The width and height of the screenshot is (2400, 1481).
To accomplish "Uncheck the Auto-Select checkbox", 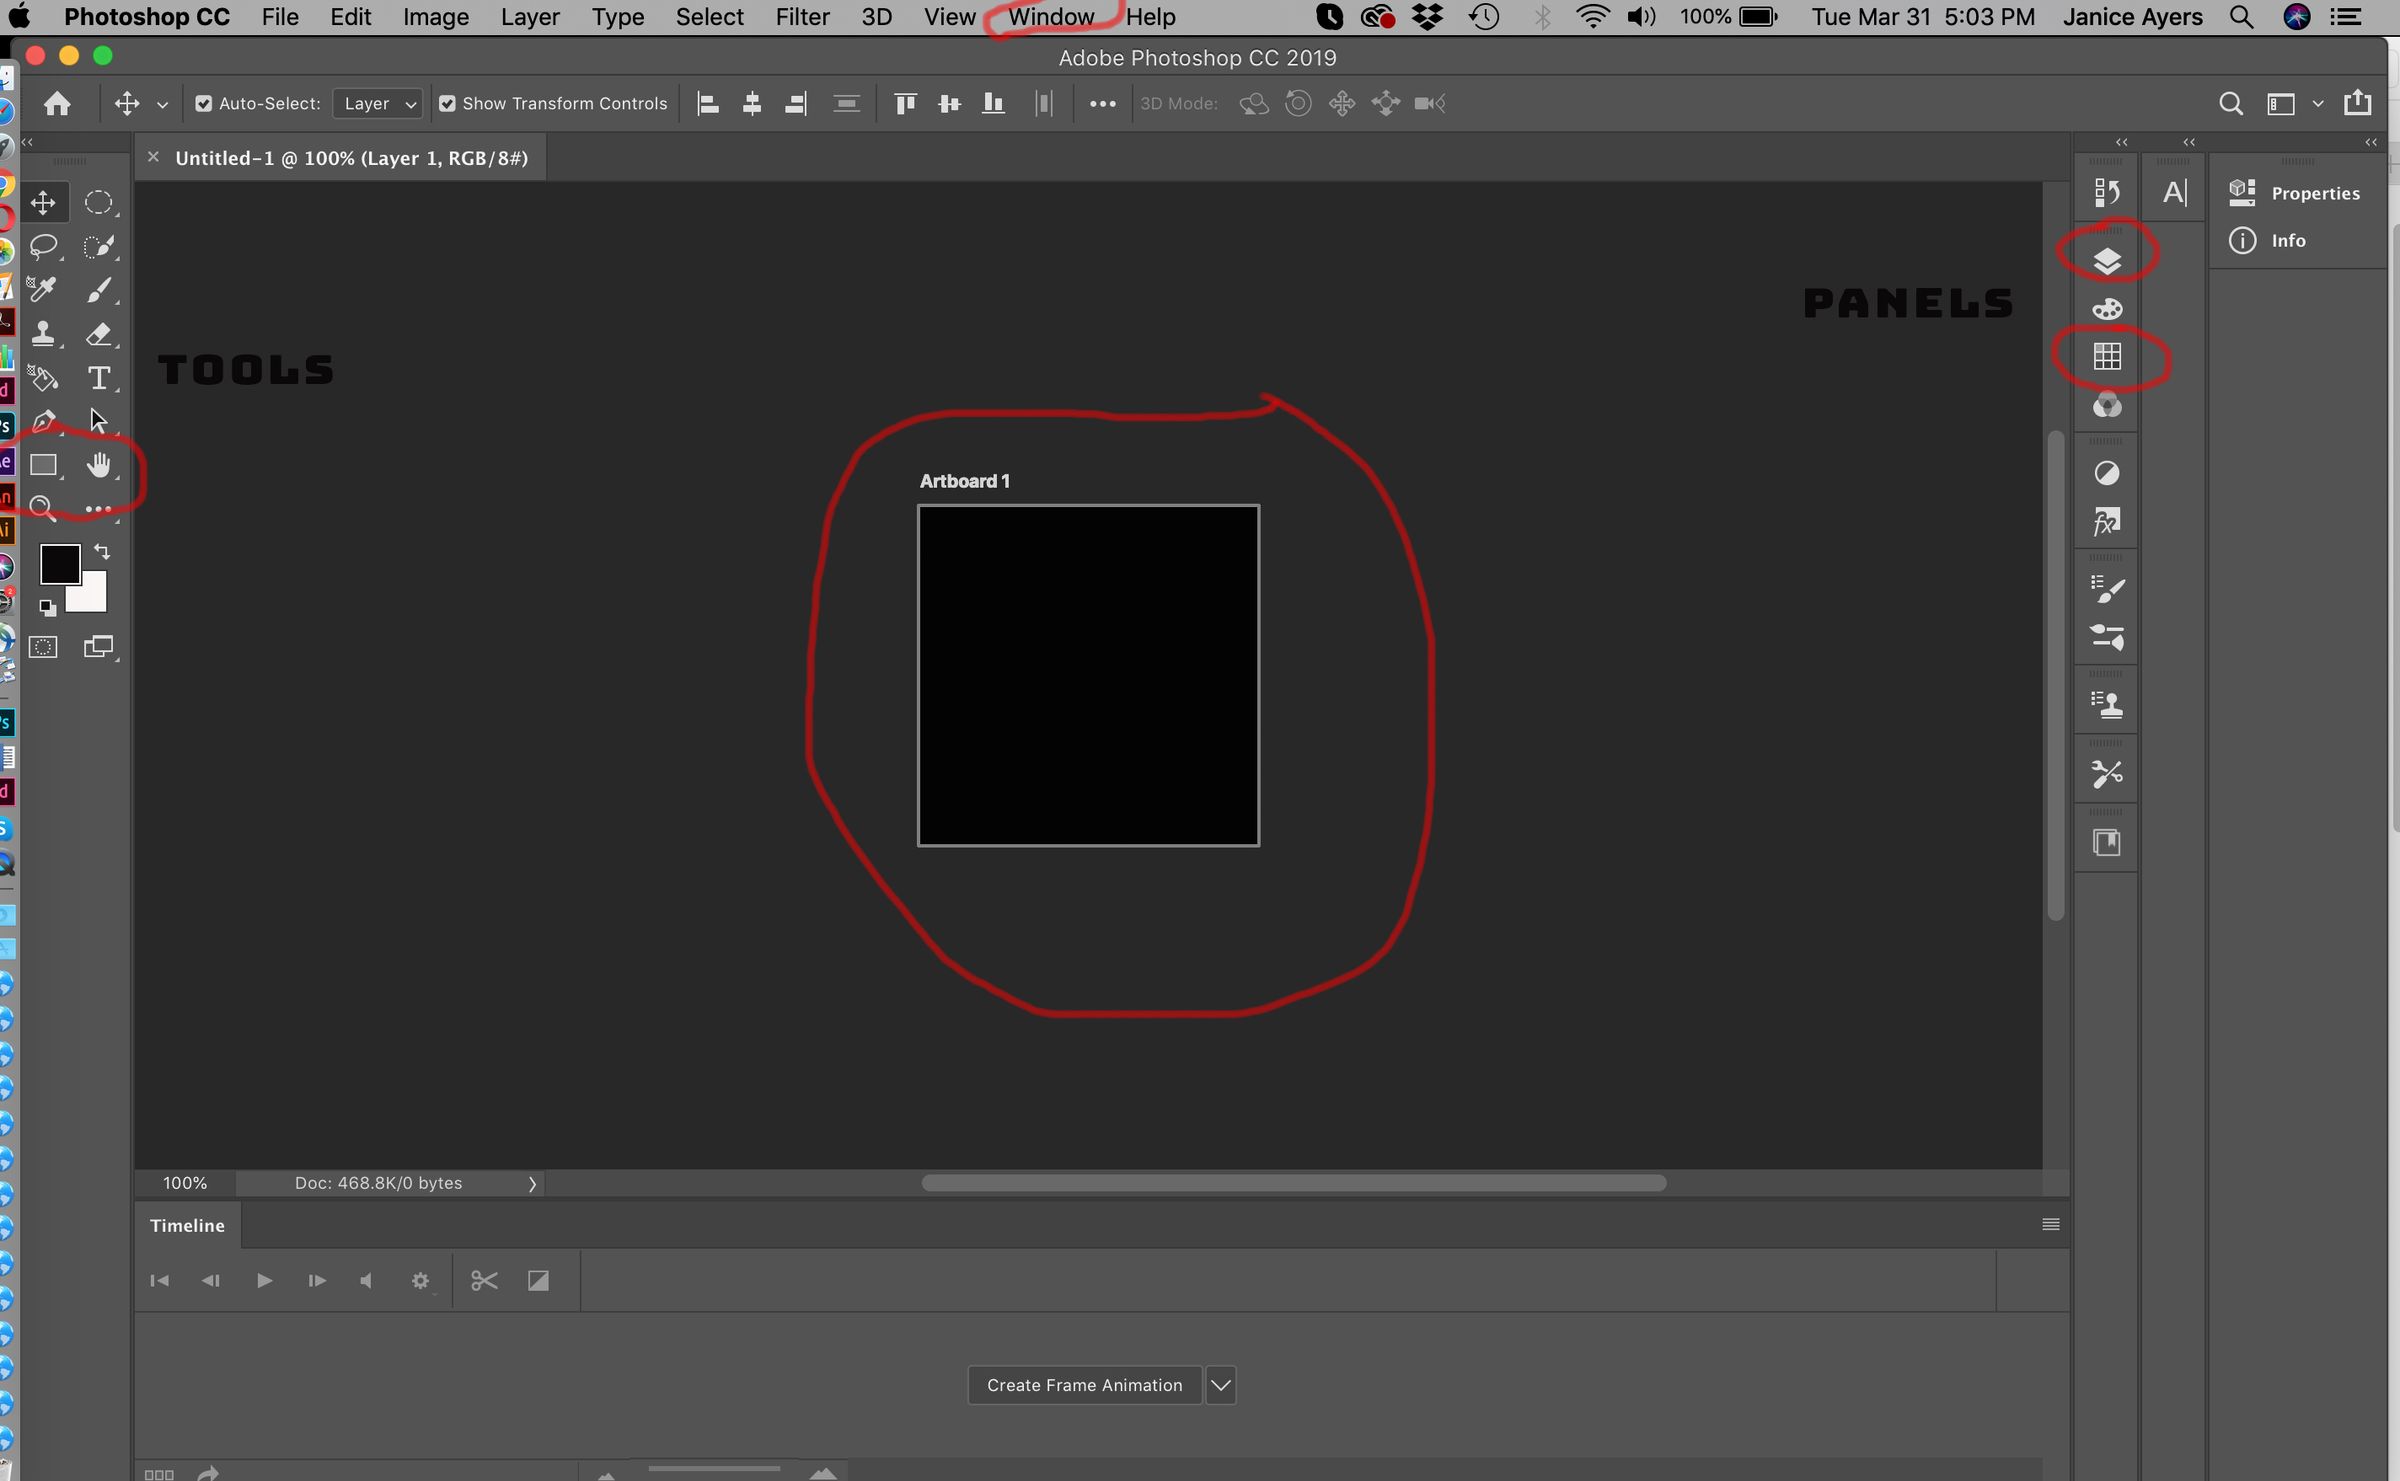I will pos(204,104).
